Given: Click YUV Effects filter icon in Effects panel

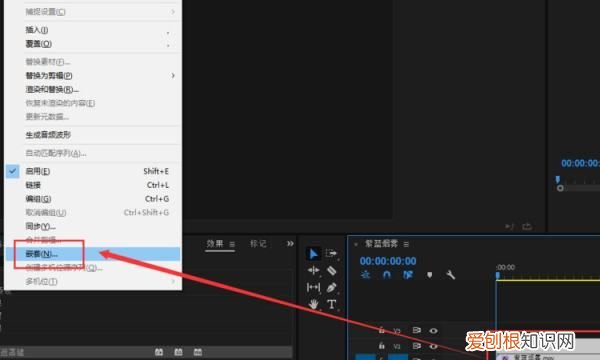Looking at the screenshot, I should [197, 352].
